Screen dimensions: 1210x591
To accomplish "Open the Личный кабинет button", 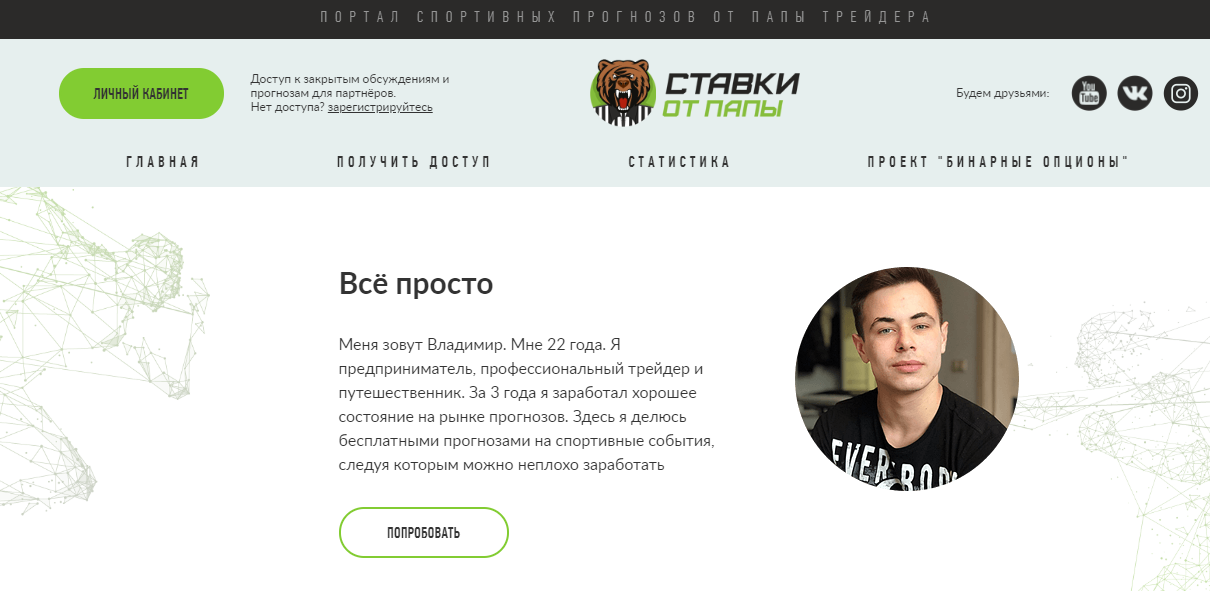I will tap(141, 93).
